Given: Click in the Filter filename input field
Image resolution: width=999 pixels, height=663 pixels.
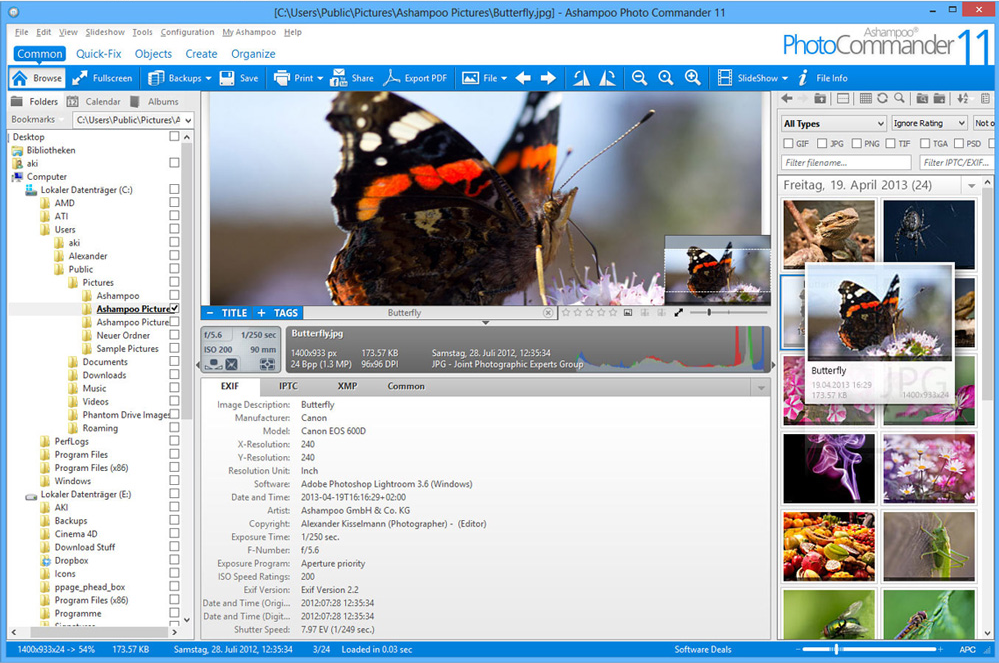Looking at the screenshot, I should tap(845, 162).
